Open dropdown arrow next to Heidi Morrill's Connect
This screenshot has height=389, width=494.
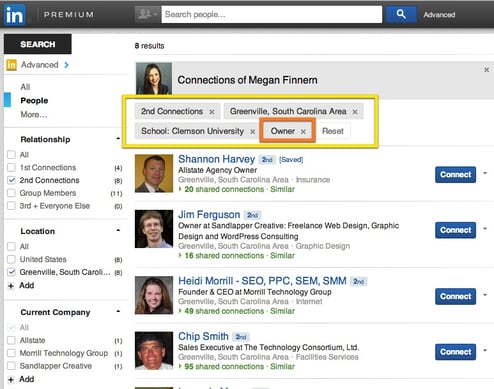tap(485, 295)
